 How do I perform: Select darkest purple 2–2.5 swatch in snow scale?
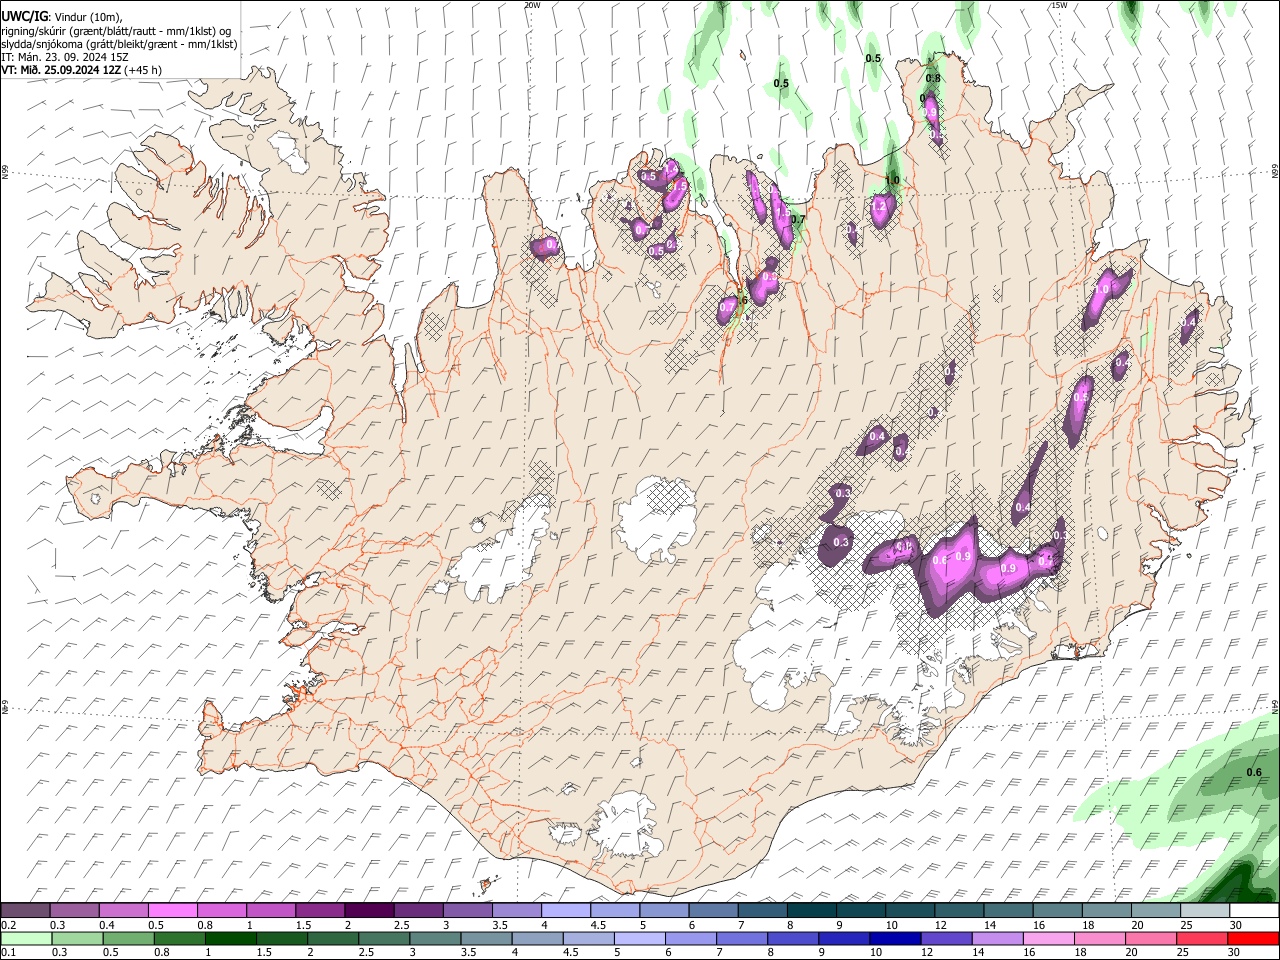tap(368, 911)
